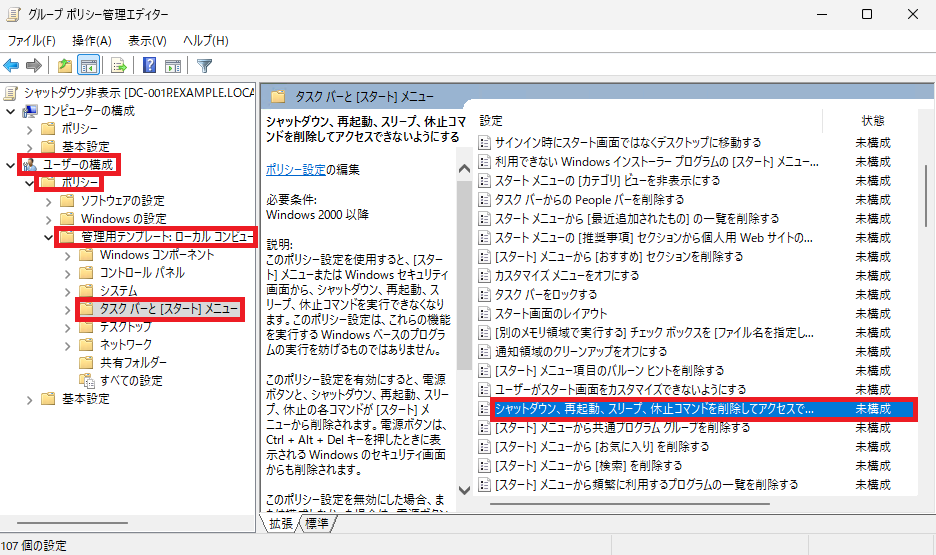Click the Back arrow toolbar icon
Image resolution: width=936 pixels, height=555 pixels.
[x=11, y=66]
